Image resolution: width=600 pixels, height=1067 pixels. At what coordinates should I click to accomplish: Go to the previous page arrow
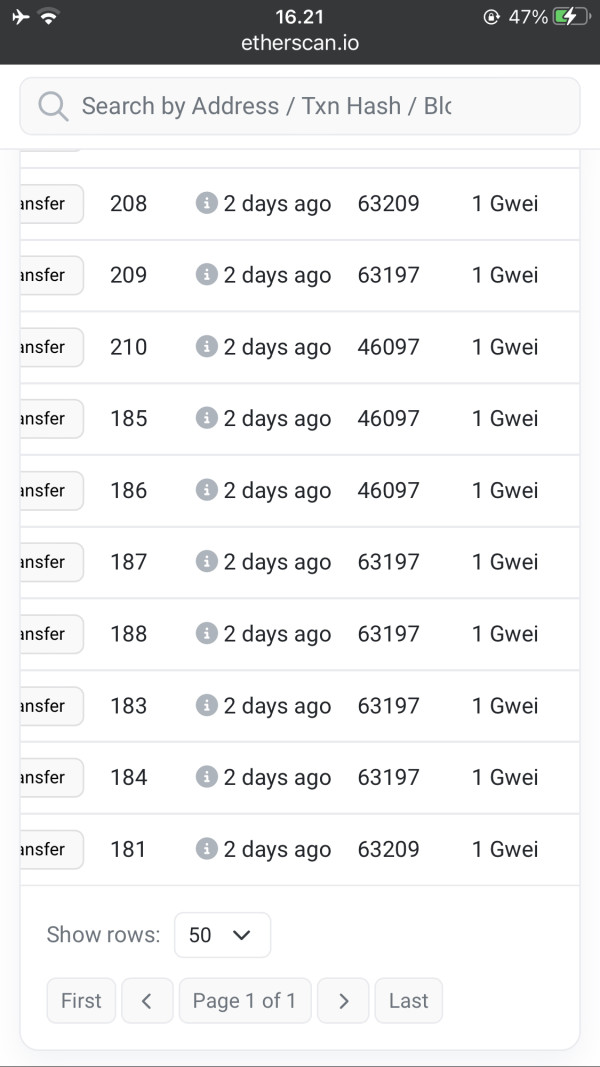point(147,1001)
